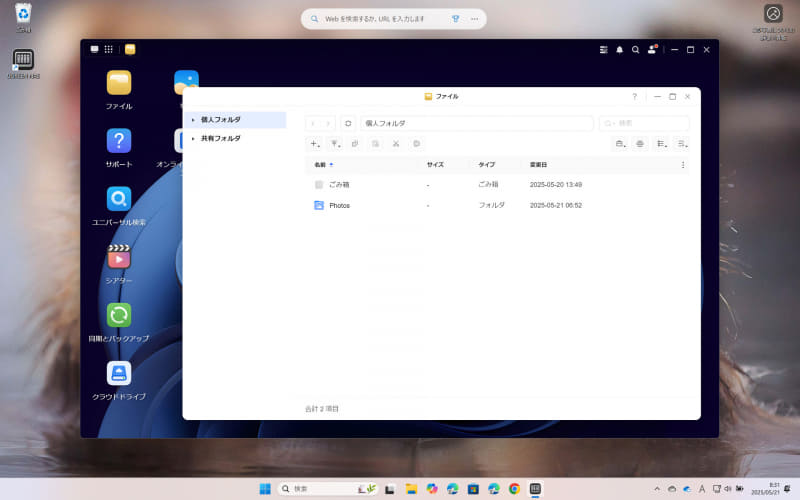This screenshot has width=800, height=500.
Task: Open the ファイル app icon on NAS desktop
Action: point(119,83)
